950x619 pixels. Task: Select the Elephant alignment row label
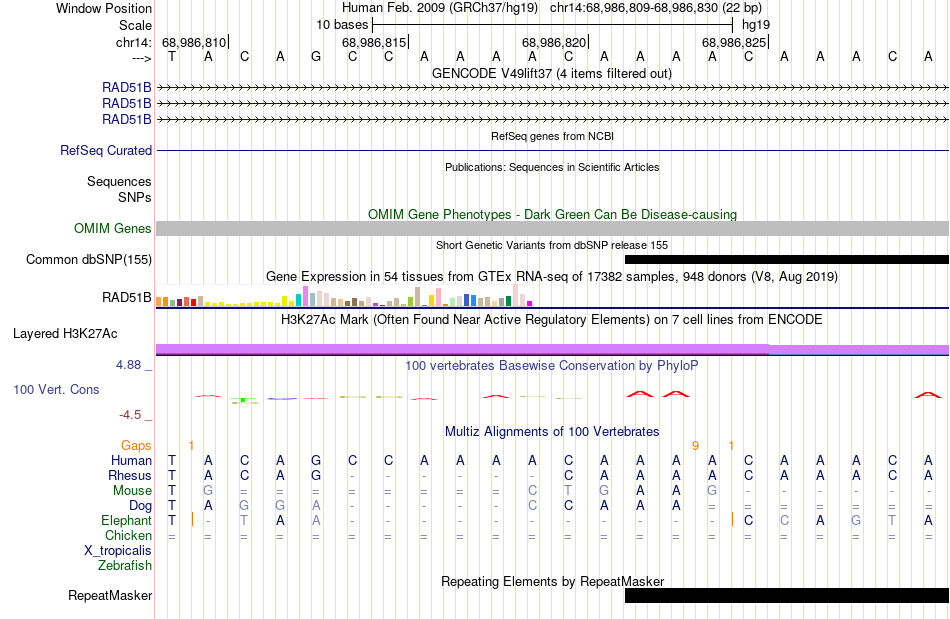click(126, 521)
